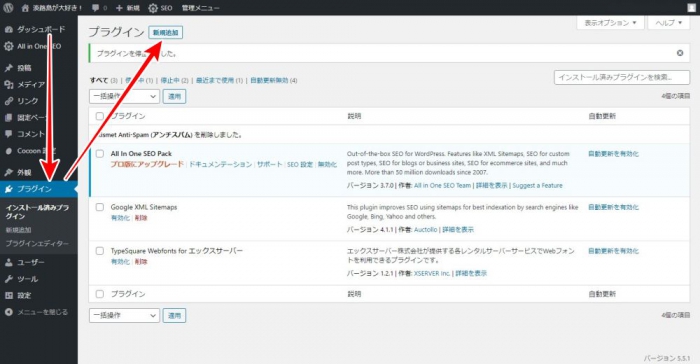The image size is (700, 364).
Task: Click the WordPress logo icon
Action: 8,8
